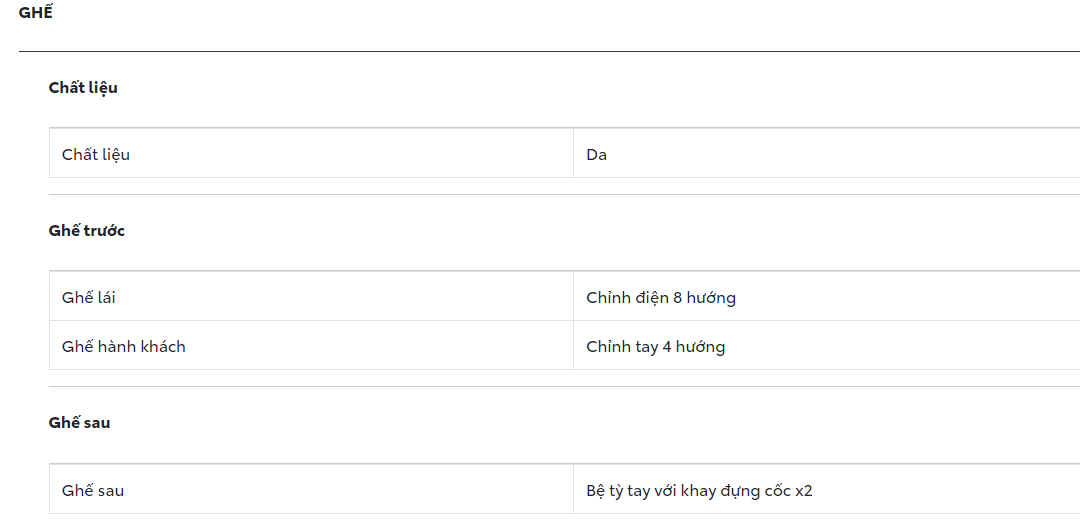Click the bold Ghế sau subsection heading
The image size is (1080, 521).
click(x=80, y=423)
